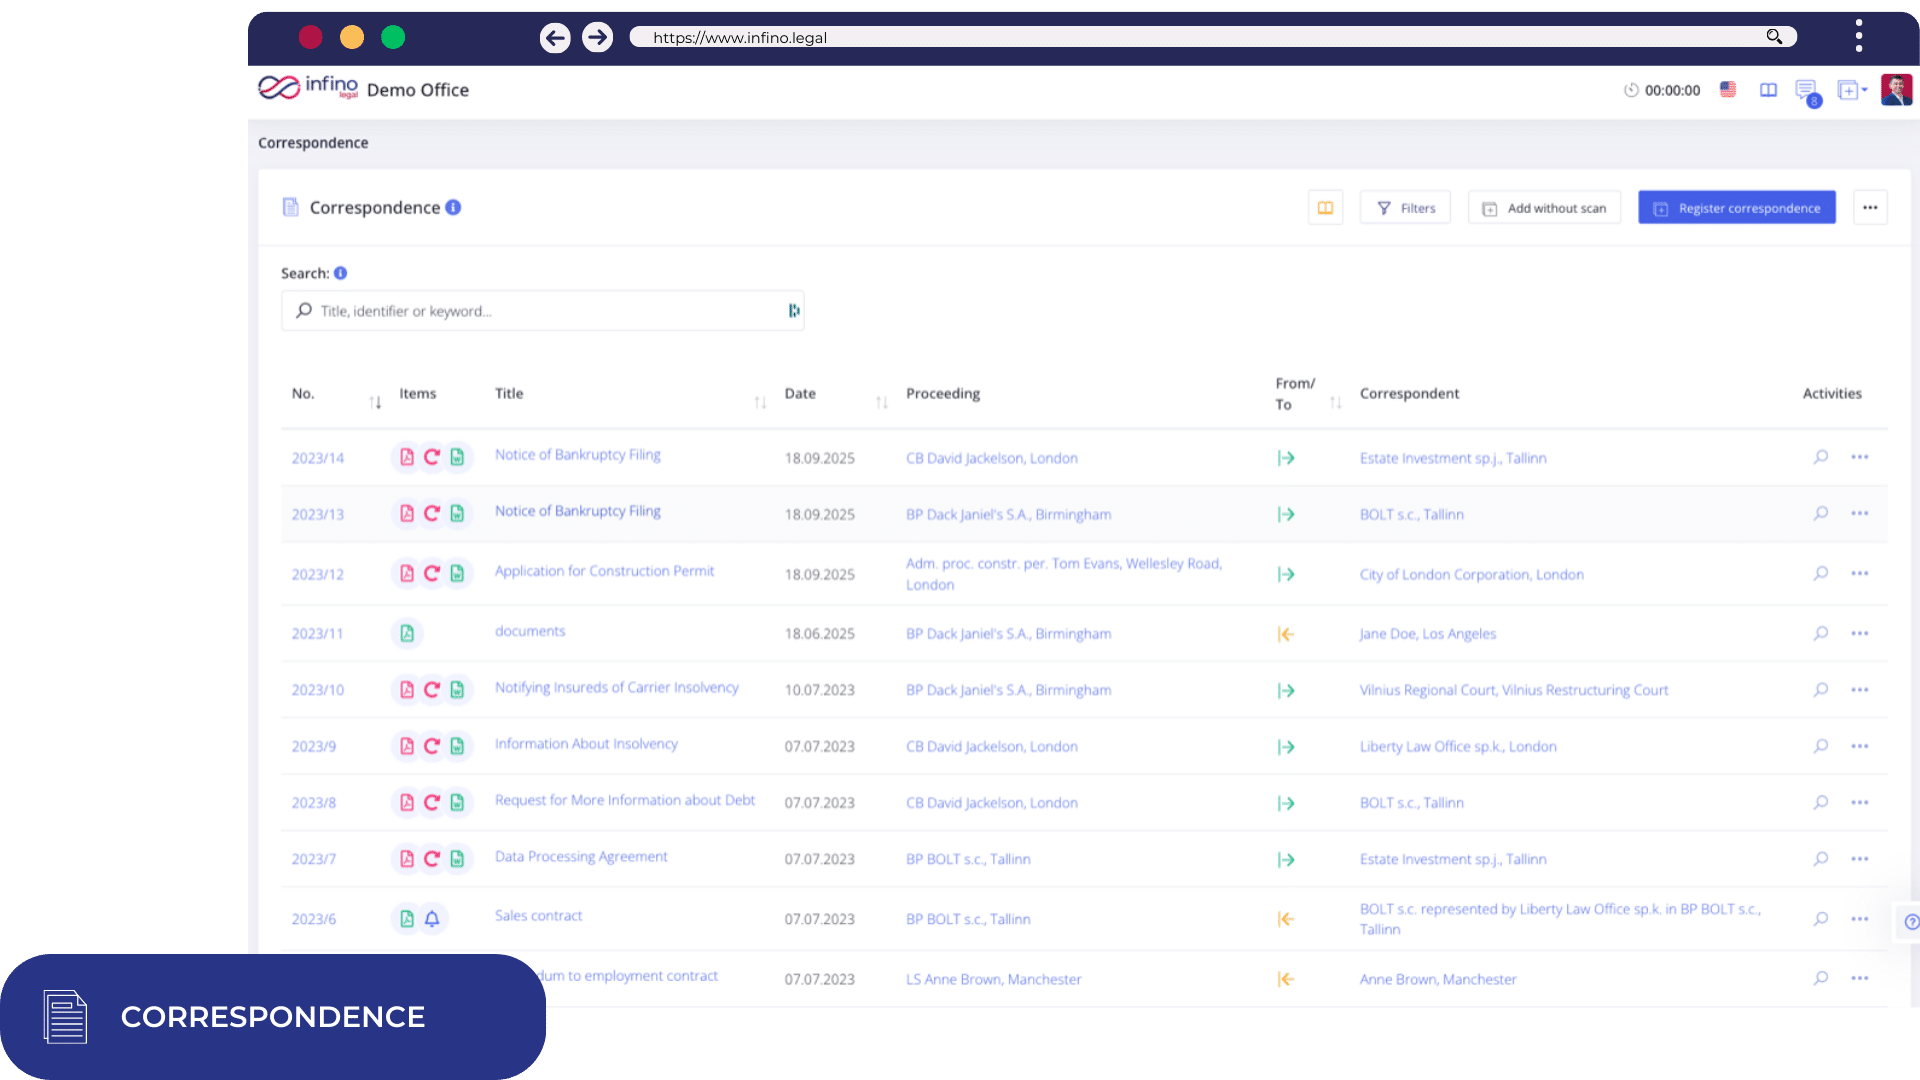
Task: Focus the title, identifier or keyword search field
Action: (542, 311)
